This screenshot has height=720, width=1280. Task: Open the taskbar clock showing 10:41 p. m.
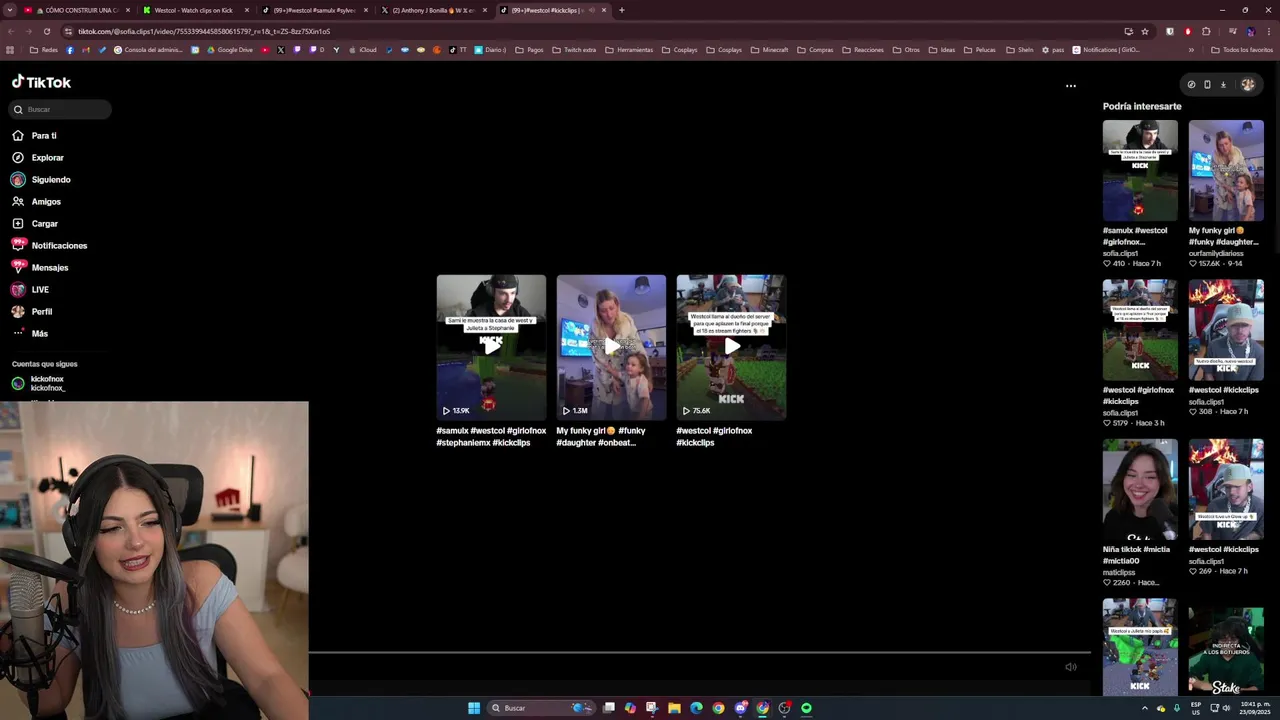pyautogui.click(x=1254, y=708)
